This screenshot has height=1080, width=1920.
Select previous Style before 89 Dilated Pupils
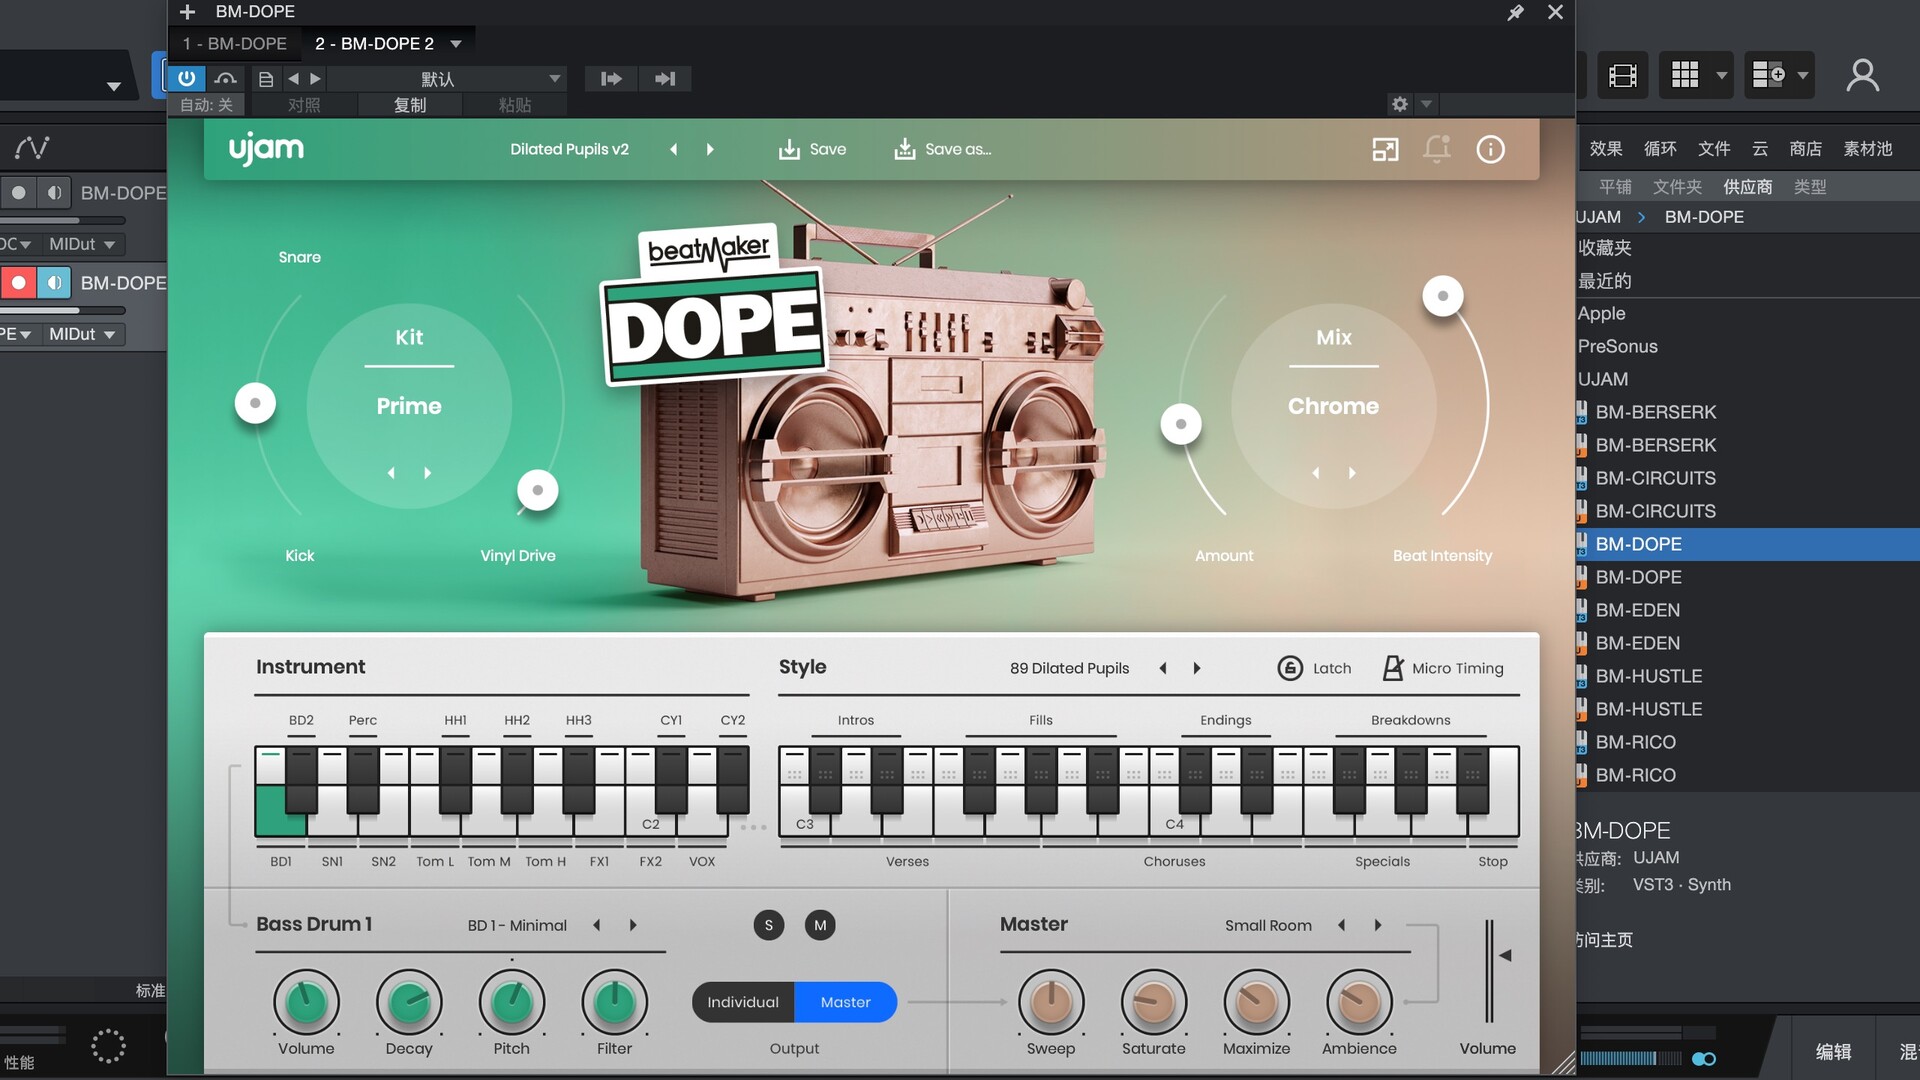[x=1163, y=668]
